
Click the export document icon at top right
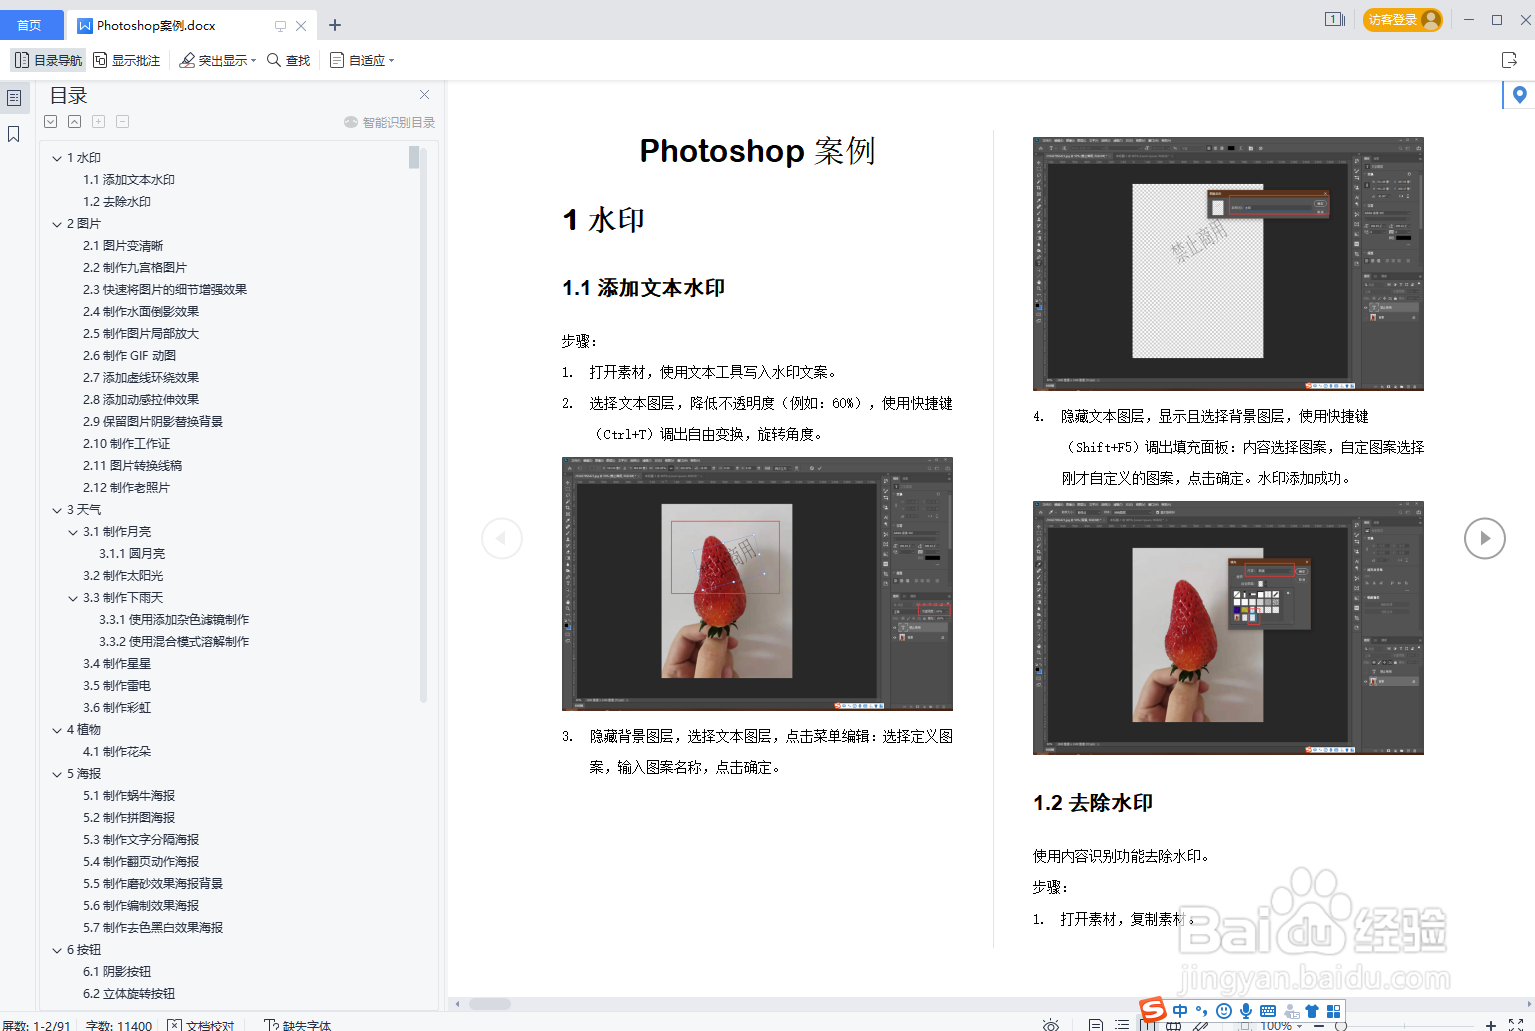(1510, 60)
